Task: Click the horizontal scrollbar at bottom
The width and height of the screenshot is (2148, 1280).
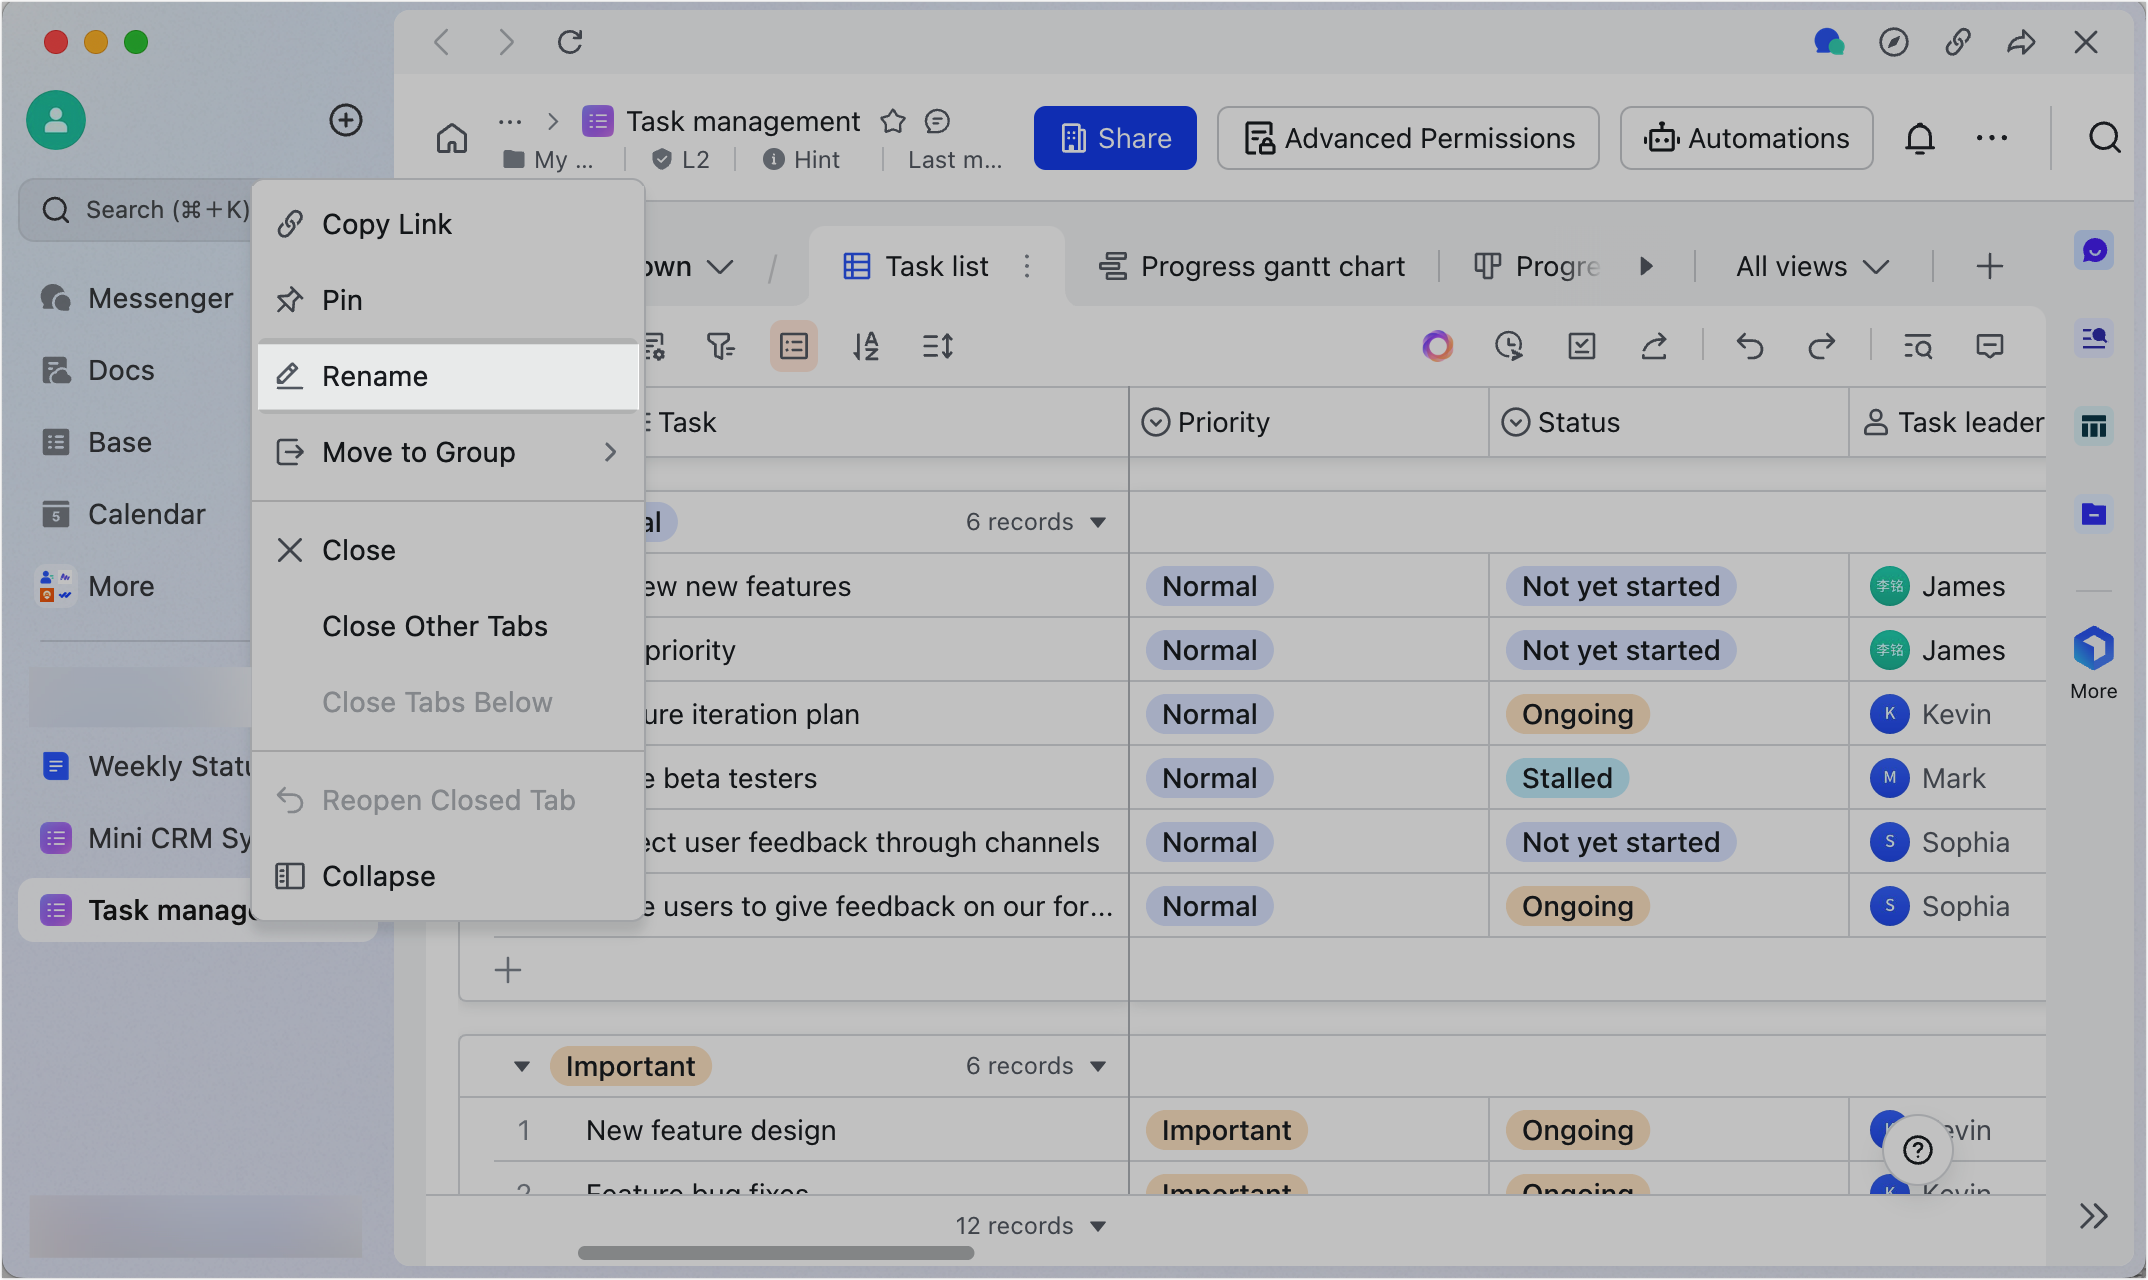Action: [776, 1253]
